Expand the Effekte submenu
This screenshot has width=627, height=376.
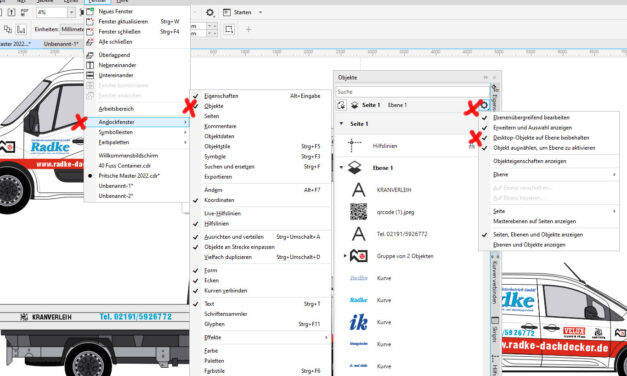261,338
